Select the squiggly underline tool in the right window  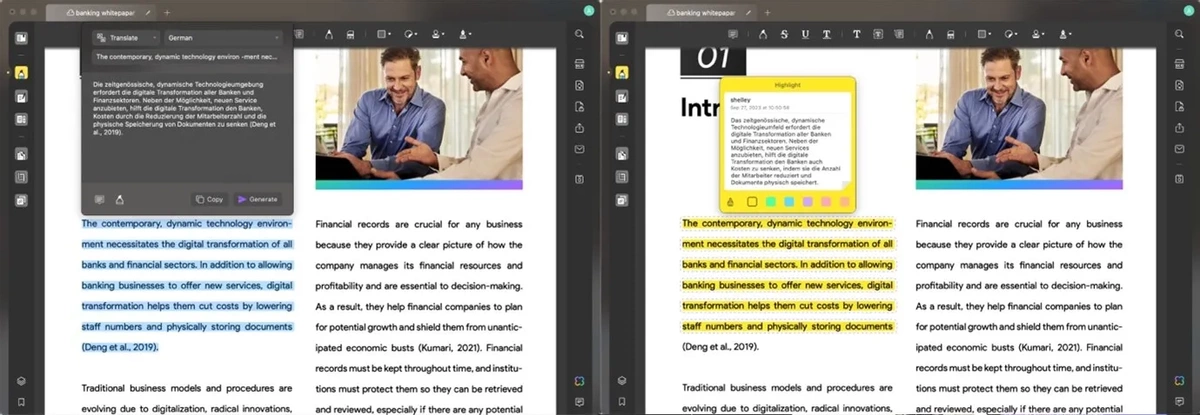coord(828,34)
